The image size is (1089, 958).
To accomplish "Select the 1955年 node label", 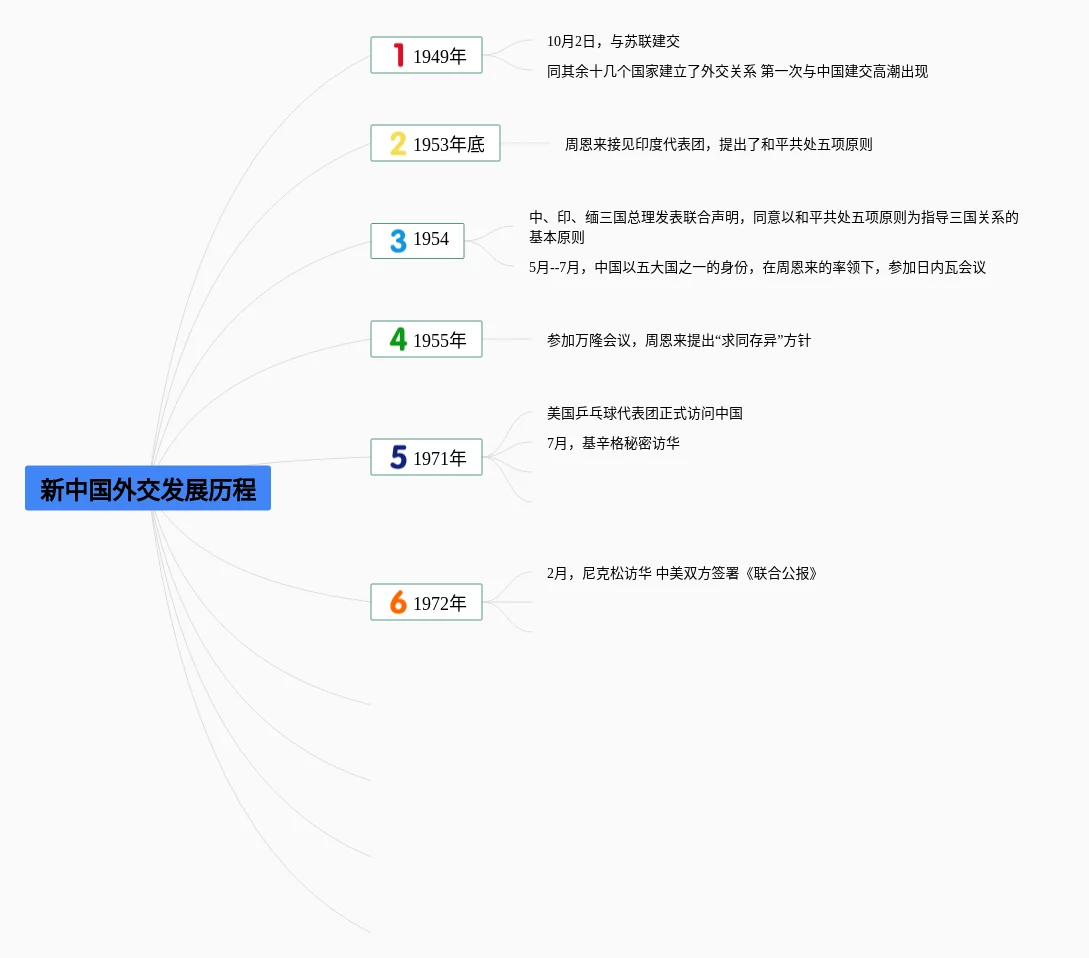I will tap(440, 341).
